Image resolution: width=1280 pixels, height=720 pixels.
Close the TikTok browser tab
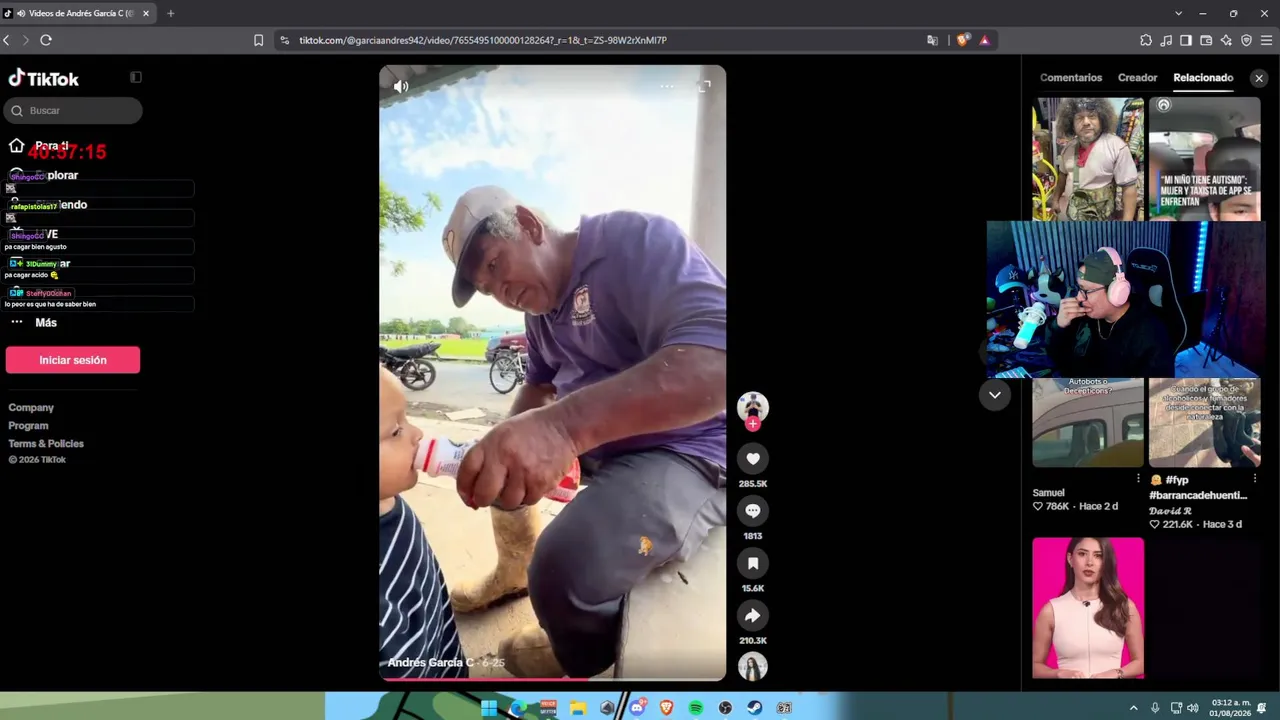point(146,13)
